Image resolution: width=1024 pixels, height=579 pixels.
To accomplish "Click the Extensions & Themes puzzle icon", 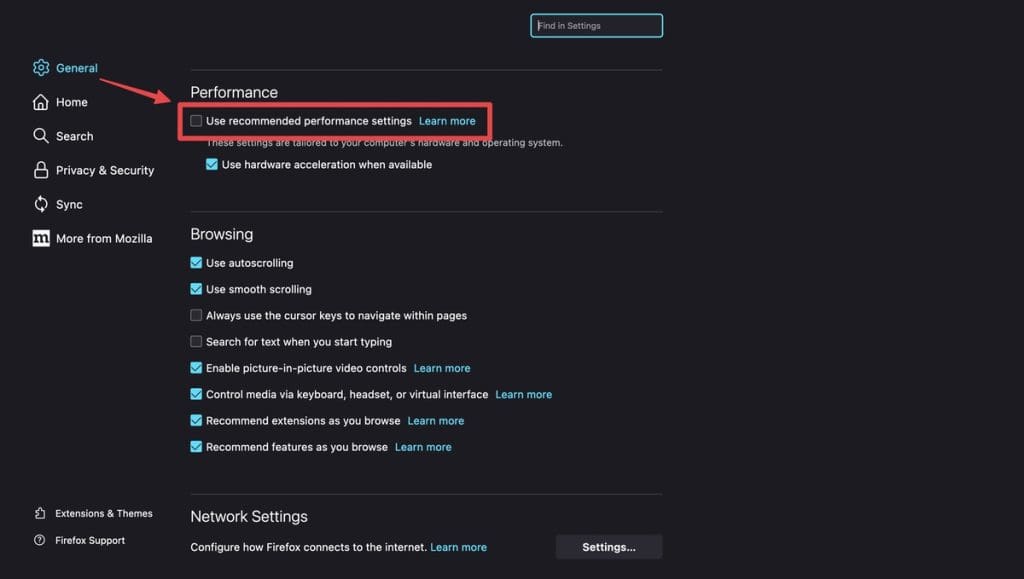I will pos(40,513).
